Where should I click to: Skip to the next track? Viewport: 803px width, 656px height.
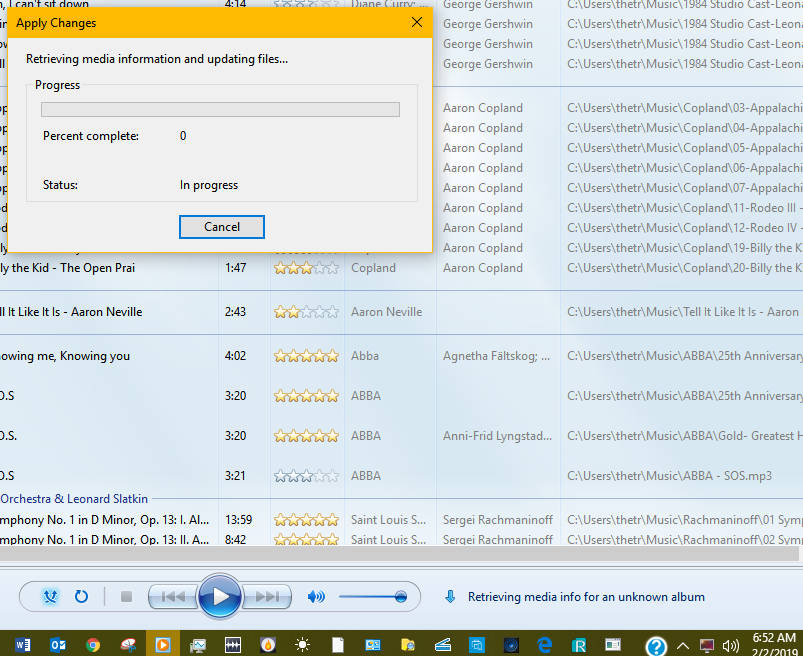(x=267, y=597)
